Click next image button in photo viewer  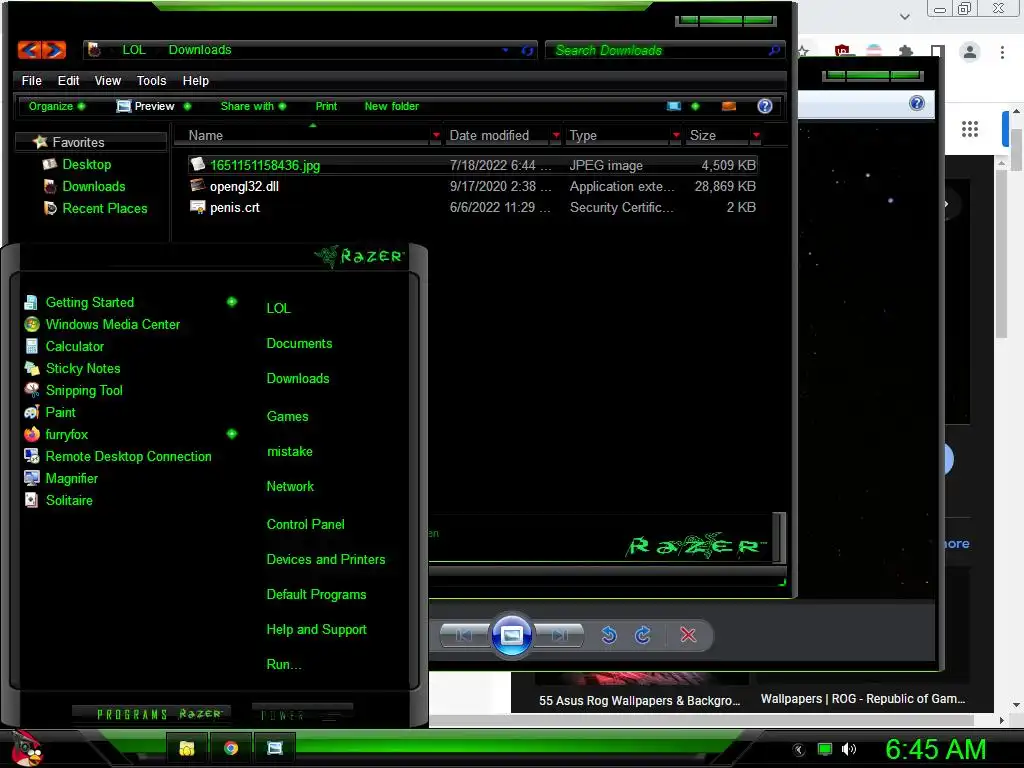pos(559,635)
